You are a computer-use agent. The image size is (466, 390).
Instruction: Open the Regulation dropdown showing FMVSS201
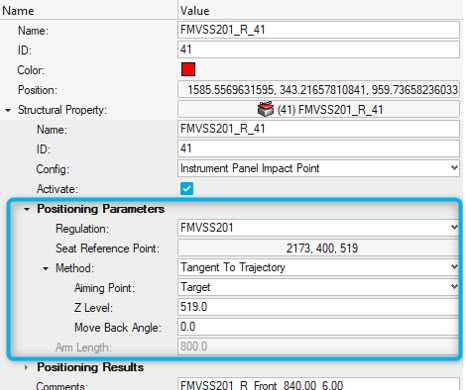318,228
